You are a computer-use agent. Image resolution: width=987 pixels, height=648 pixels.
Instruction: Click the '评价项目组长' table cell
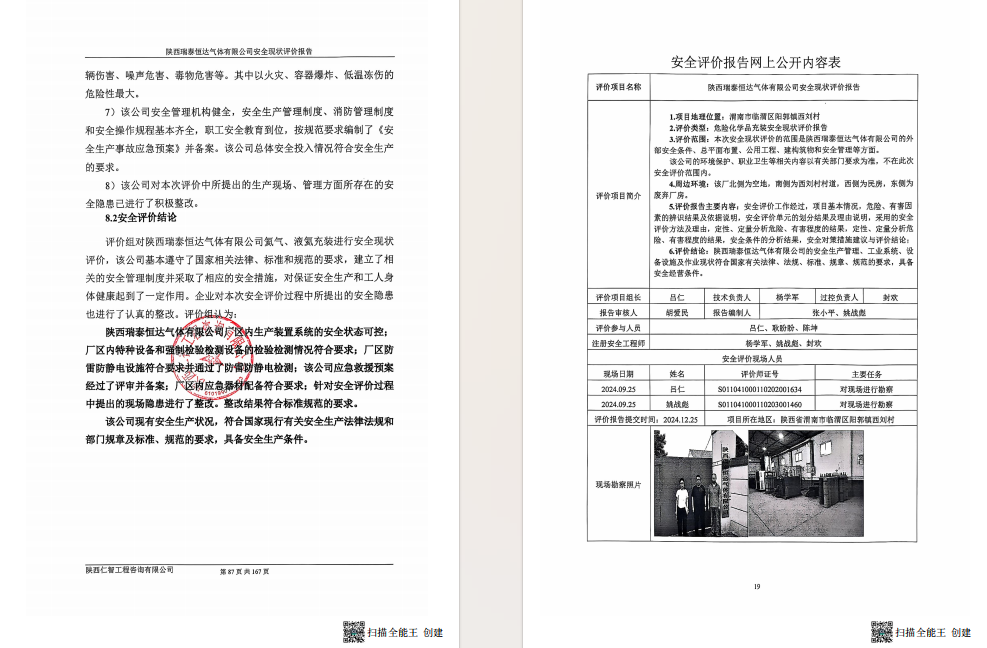point(618,297)
